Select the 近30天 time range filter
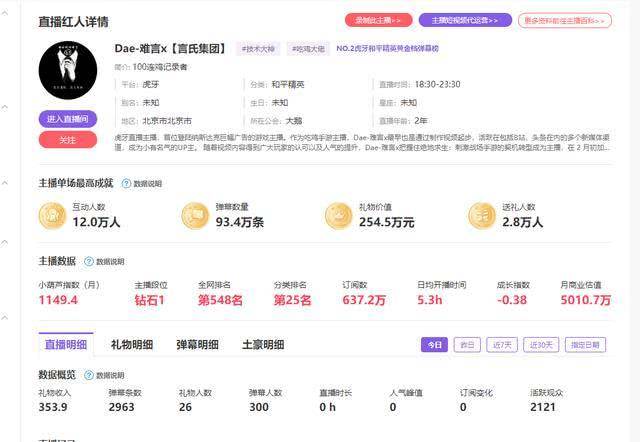The width and height of the screenshot is (640, 442). 538,344
